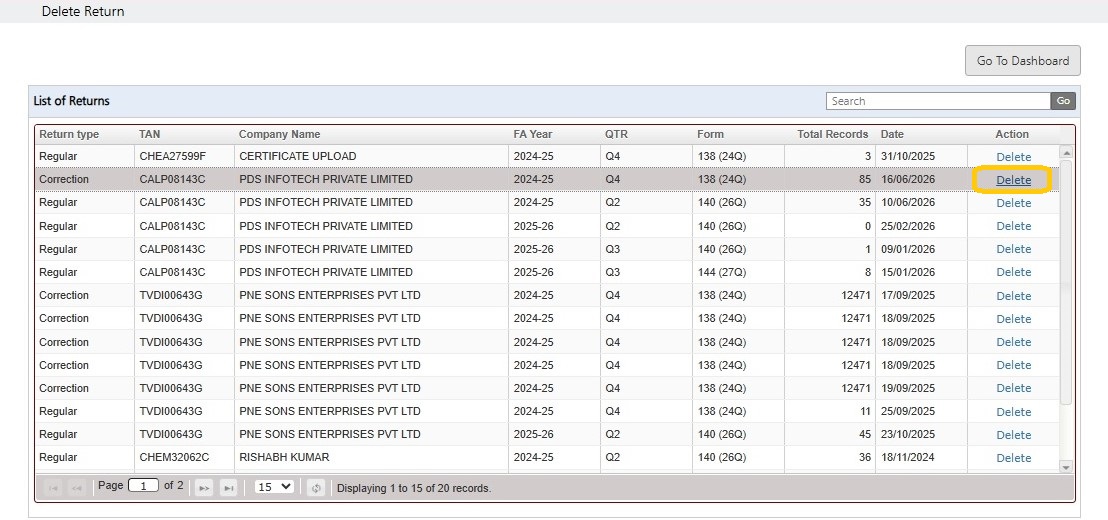
Task: Refresh the returns list icon
Action: [316, 488]
